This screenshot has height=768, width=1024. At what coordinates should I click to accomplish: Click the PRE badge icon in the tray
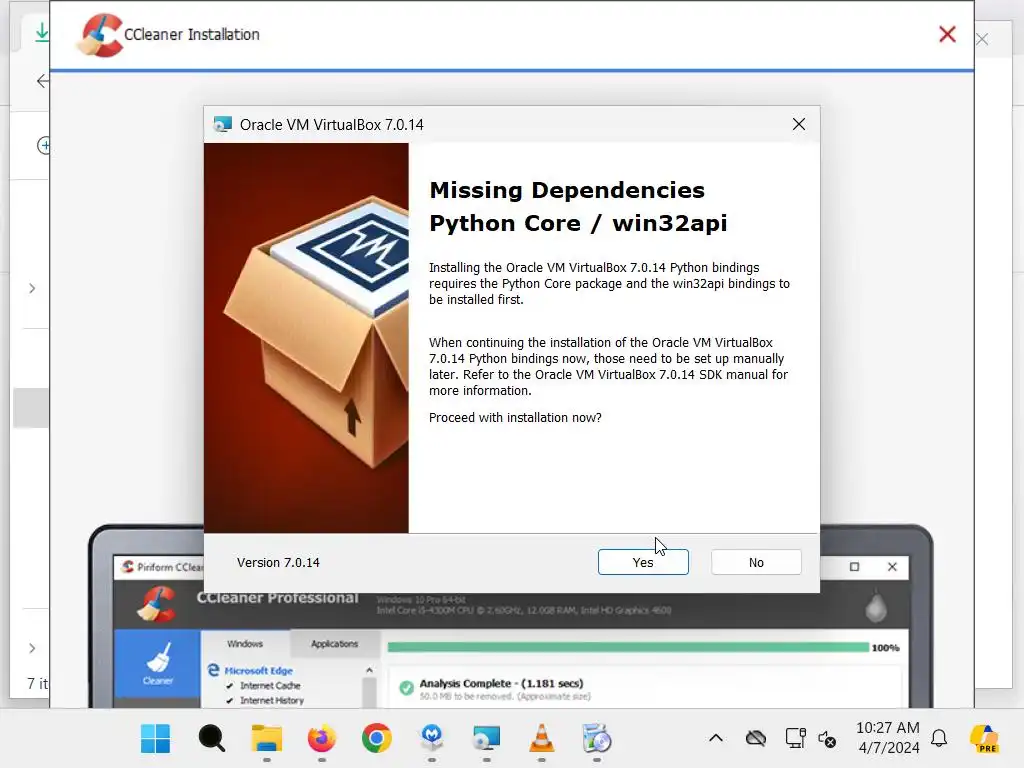pyautogui.click(x=985, y=739)
